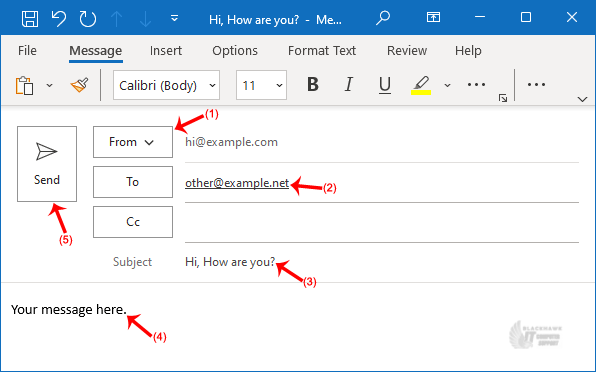Screen dimensions: 596x372
Task: Click the Cc button
Action: pos(133,222)
